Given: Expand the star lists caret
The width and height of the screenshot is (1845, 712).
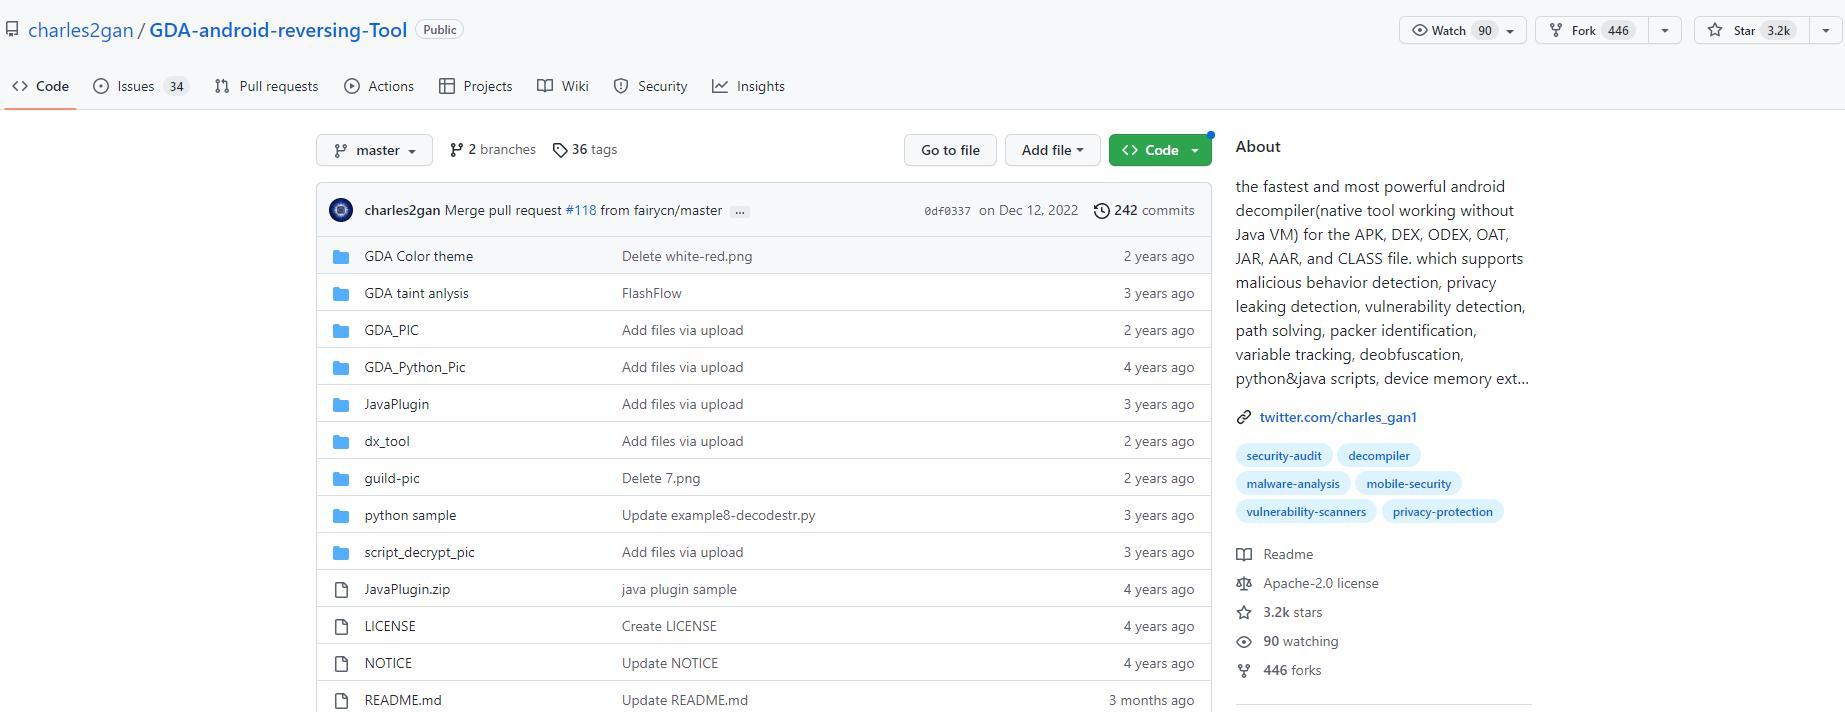Looking at the screenshot, I should [x=1826, y=30].
